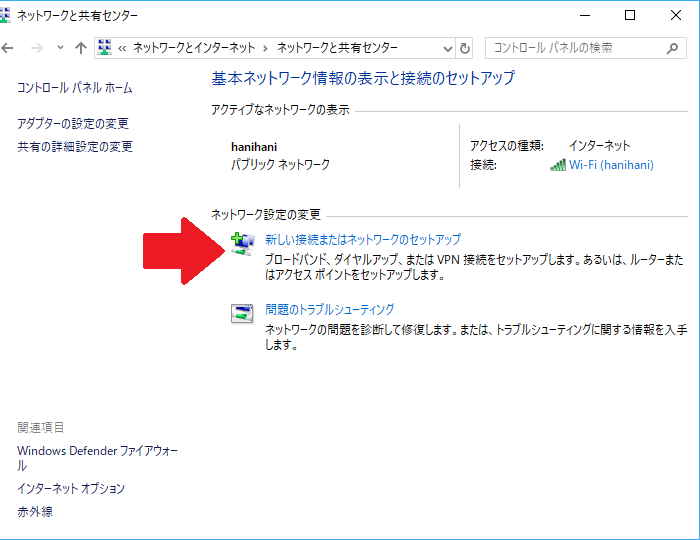Focus the コントロール パネルの検索 search field

pos(586,48)
